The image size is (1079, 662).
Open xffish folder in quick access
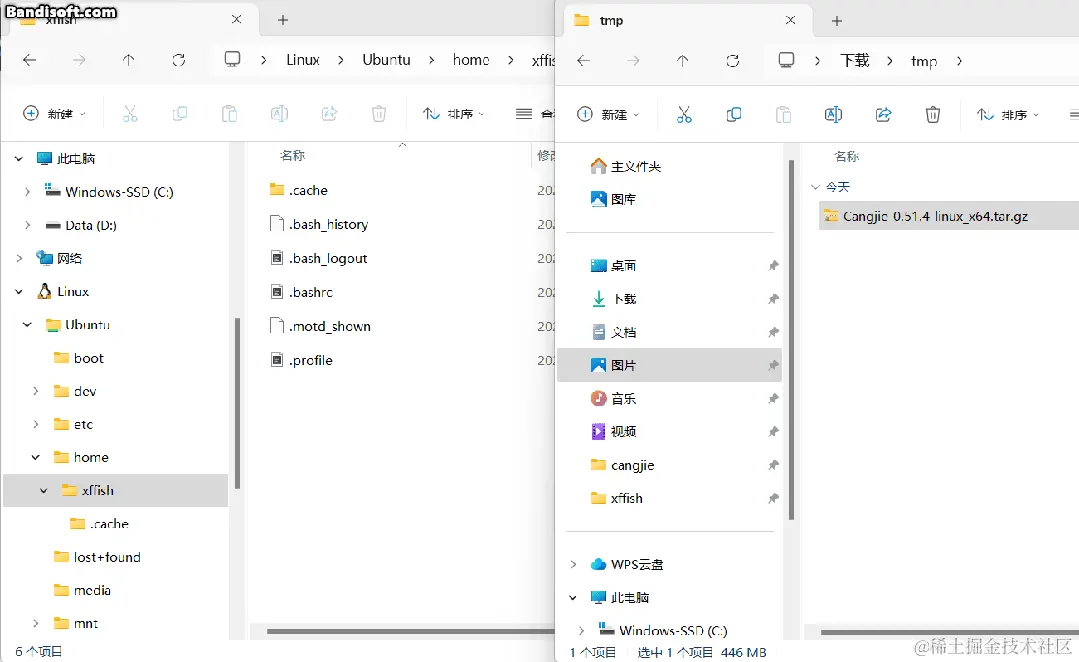pos(617,498)
